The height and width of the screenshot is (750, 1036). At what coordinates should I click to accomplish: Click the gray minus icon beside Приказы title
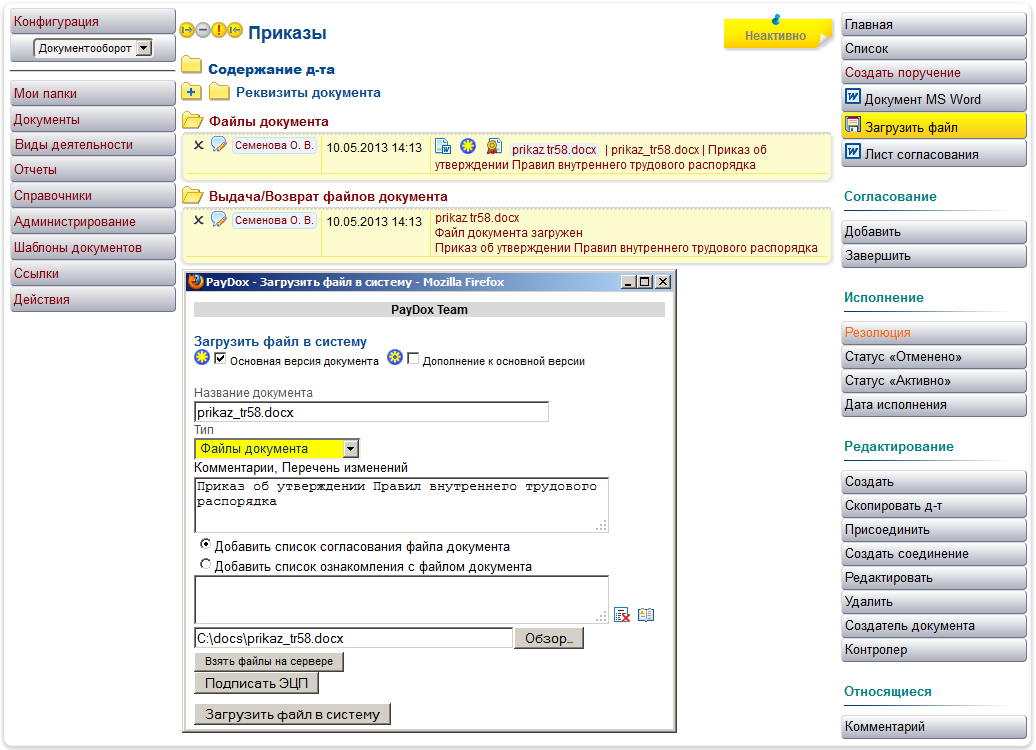[203, 30]
